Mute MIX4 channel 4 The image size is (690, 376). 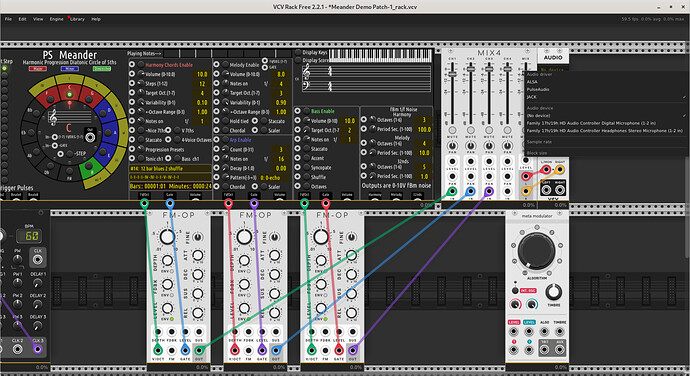click(x=507, y=130)
